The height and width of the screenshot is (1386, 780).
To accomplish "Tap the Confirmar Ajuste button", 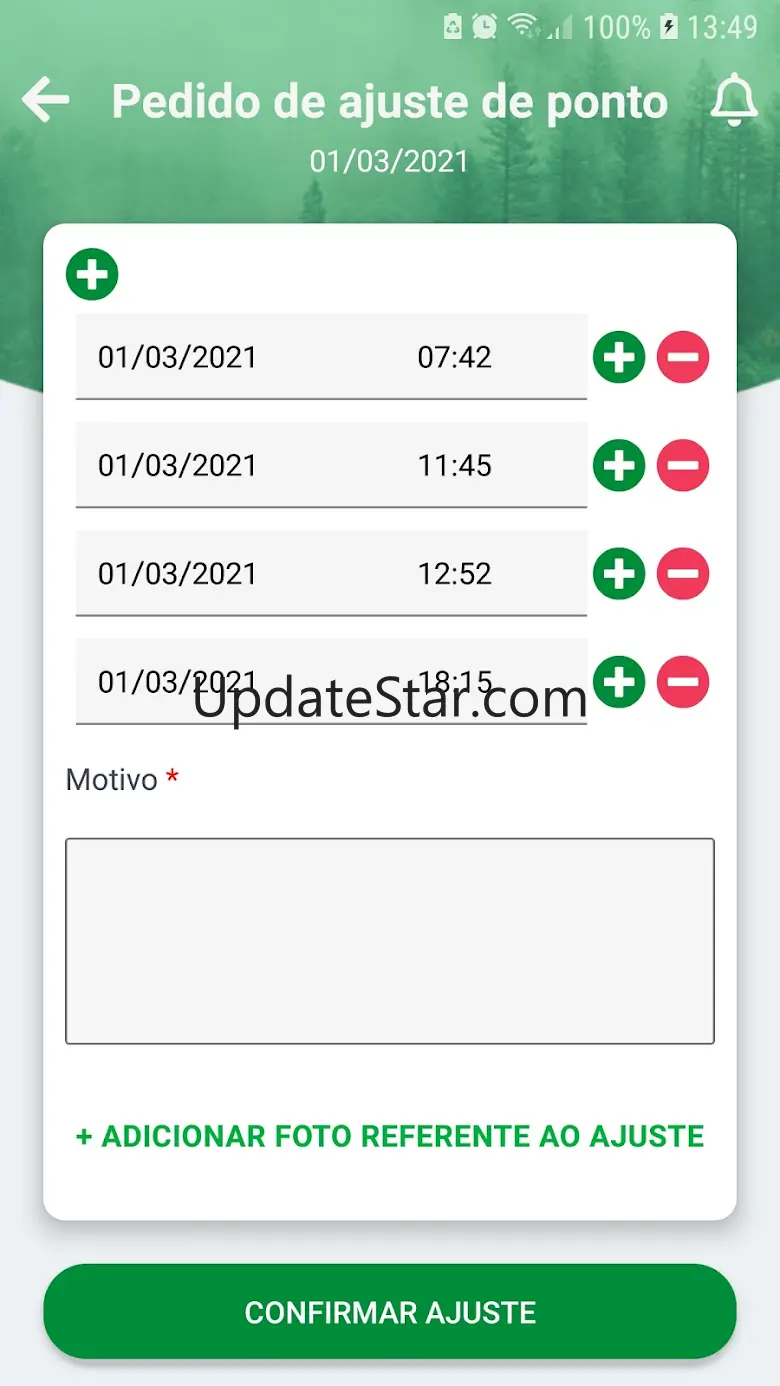I will pyautogui.click(x=390, y=1312).
